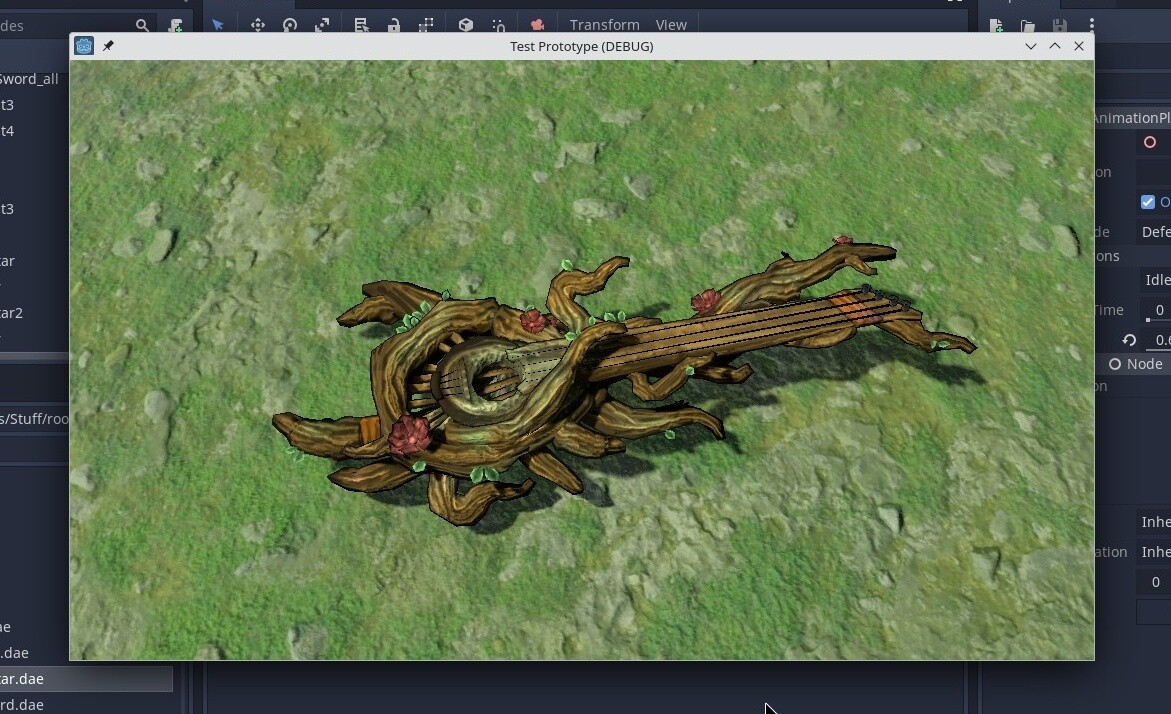Screen dimensions: 1171x714
Task: Lock the selected object with padlock icon
Action: click(394, 25)
